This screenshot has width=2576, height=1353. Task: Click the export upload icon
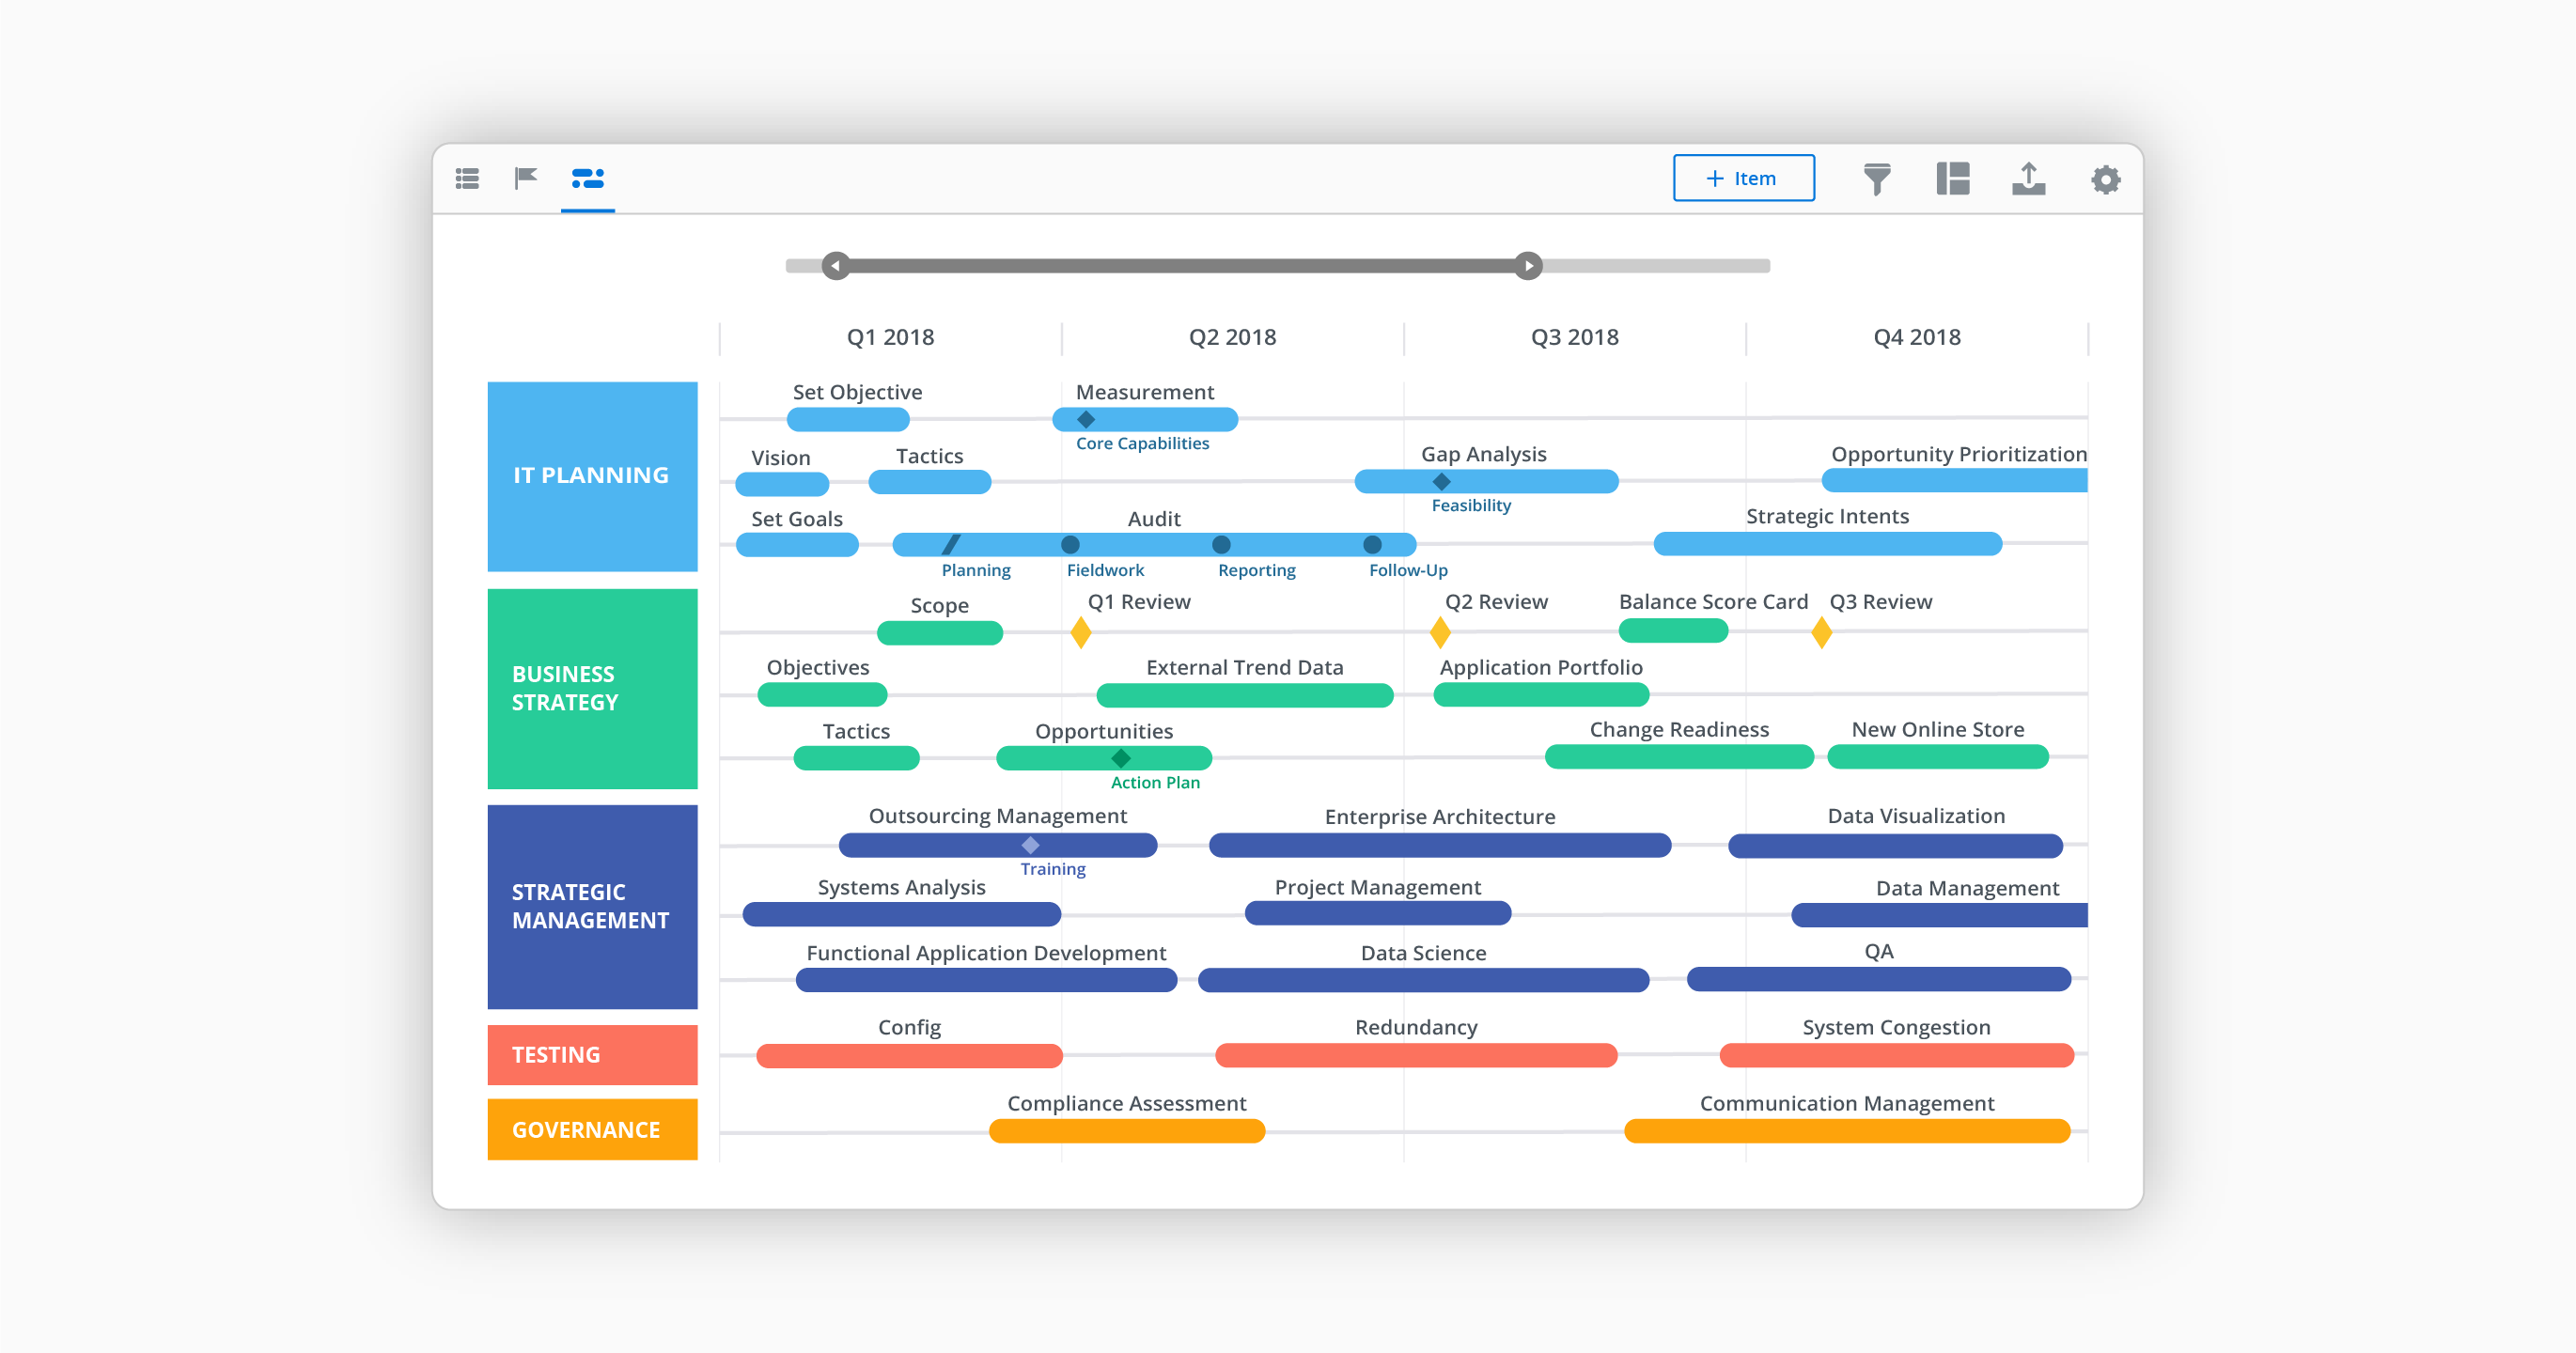(2028, 179)
